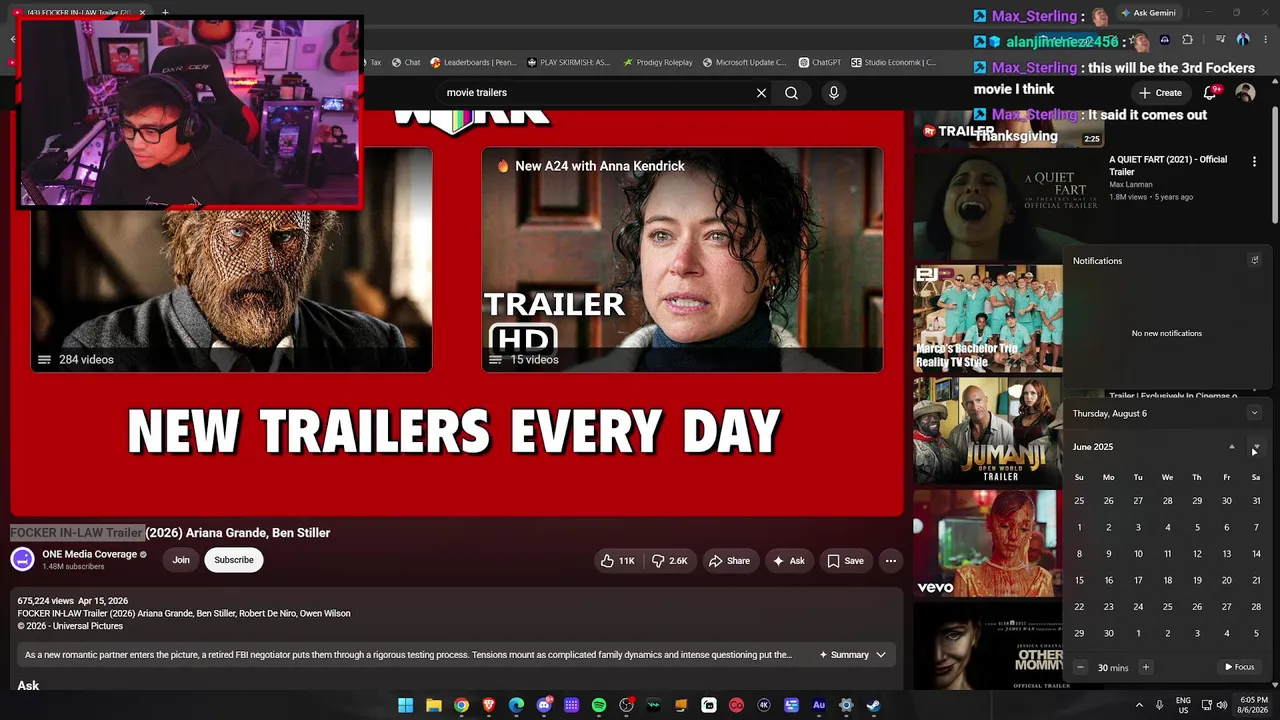
Task: Click the YouTube search magnifier button
Action: (x=791, y=93)
